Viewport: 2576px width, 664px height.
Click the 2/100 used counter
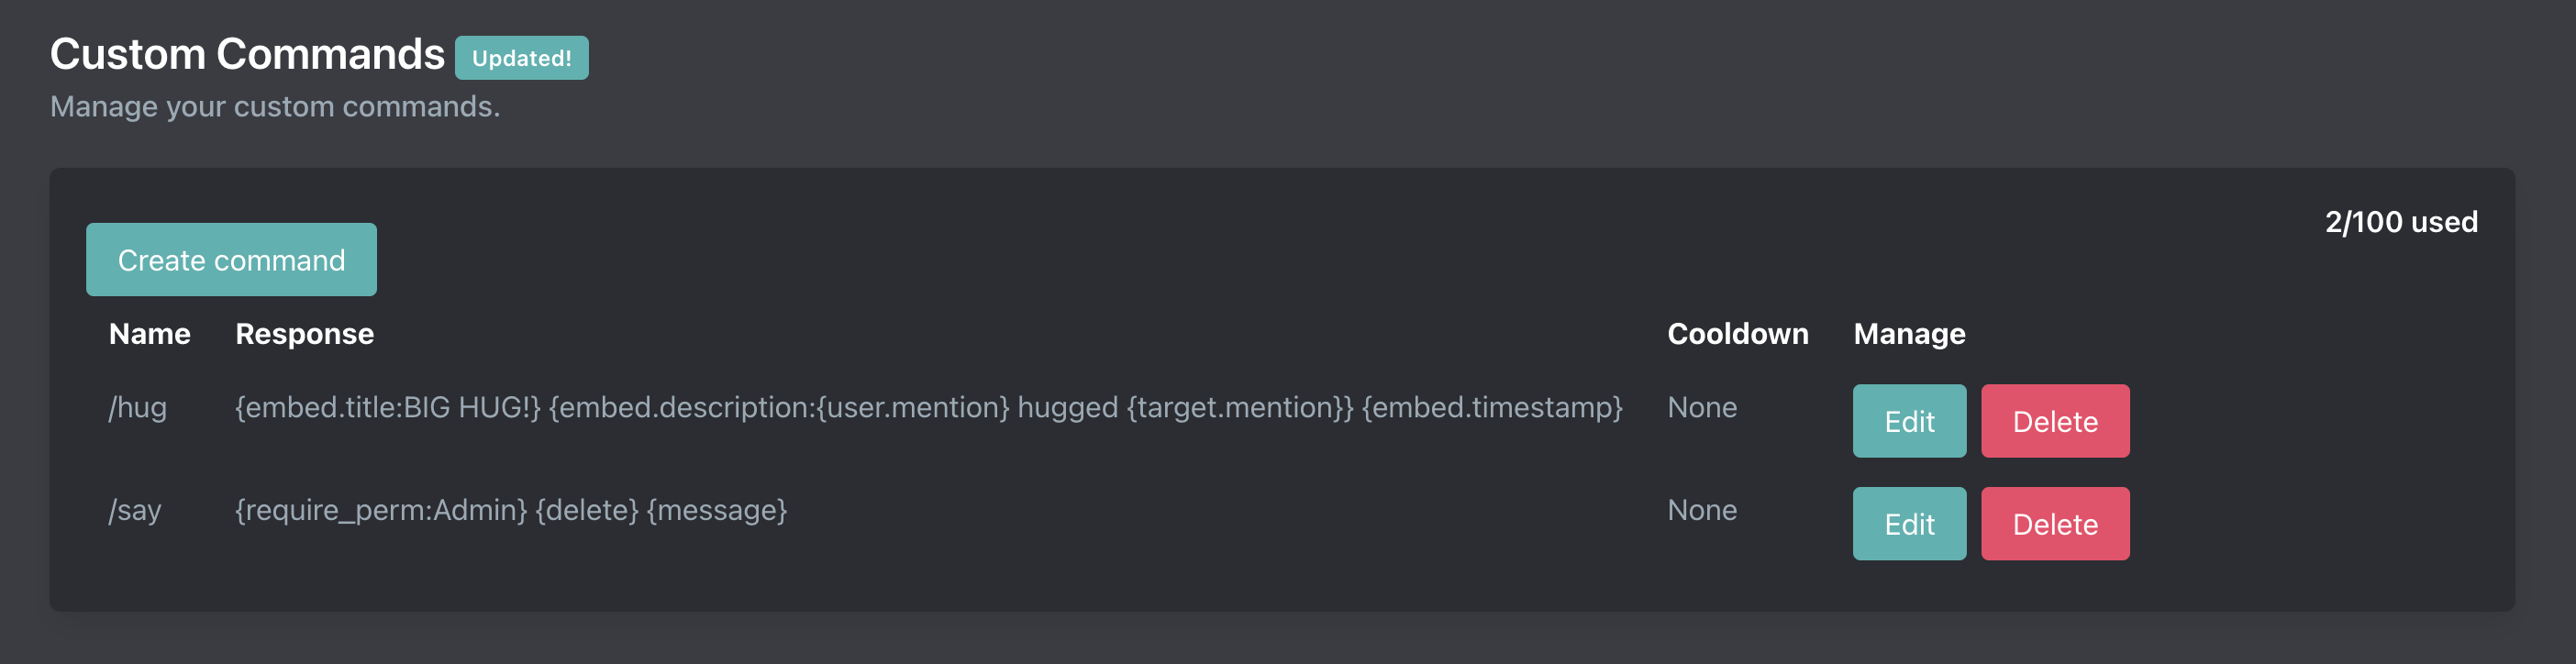click(2400, 222)
